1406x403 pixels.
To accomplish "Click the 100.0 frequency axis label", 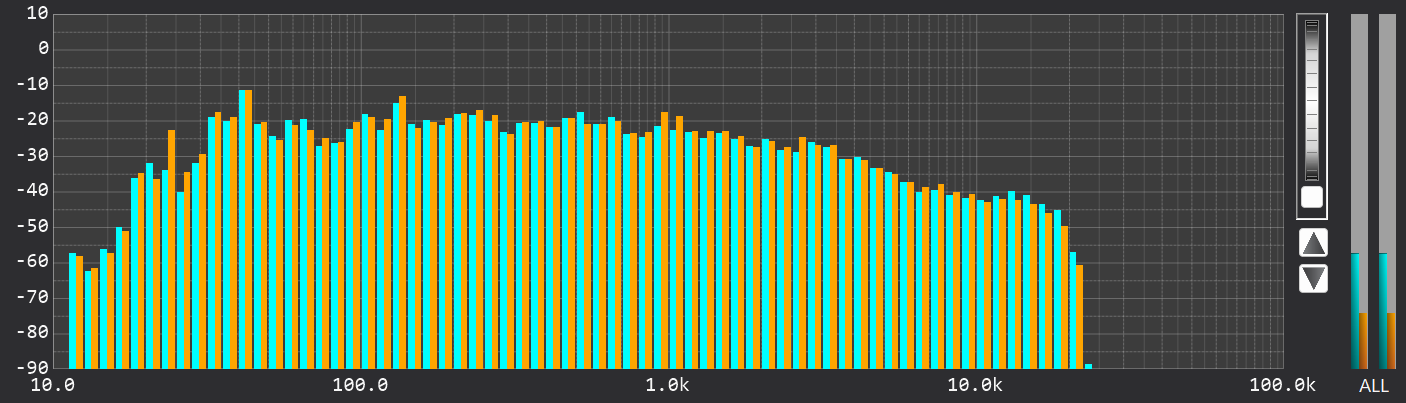I will tap(361, 386).
